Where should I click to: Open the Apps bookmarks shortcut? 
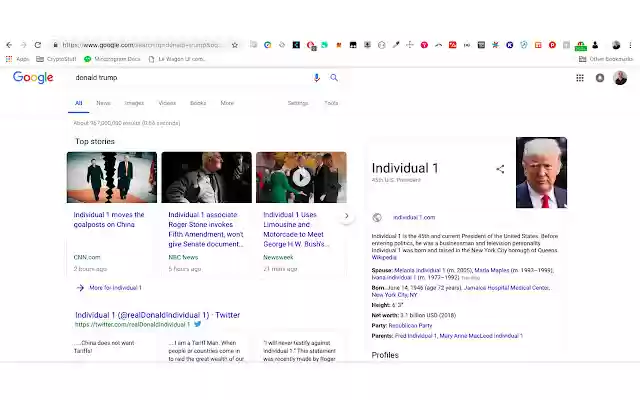[x=17, y=59]
